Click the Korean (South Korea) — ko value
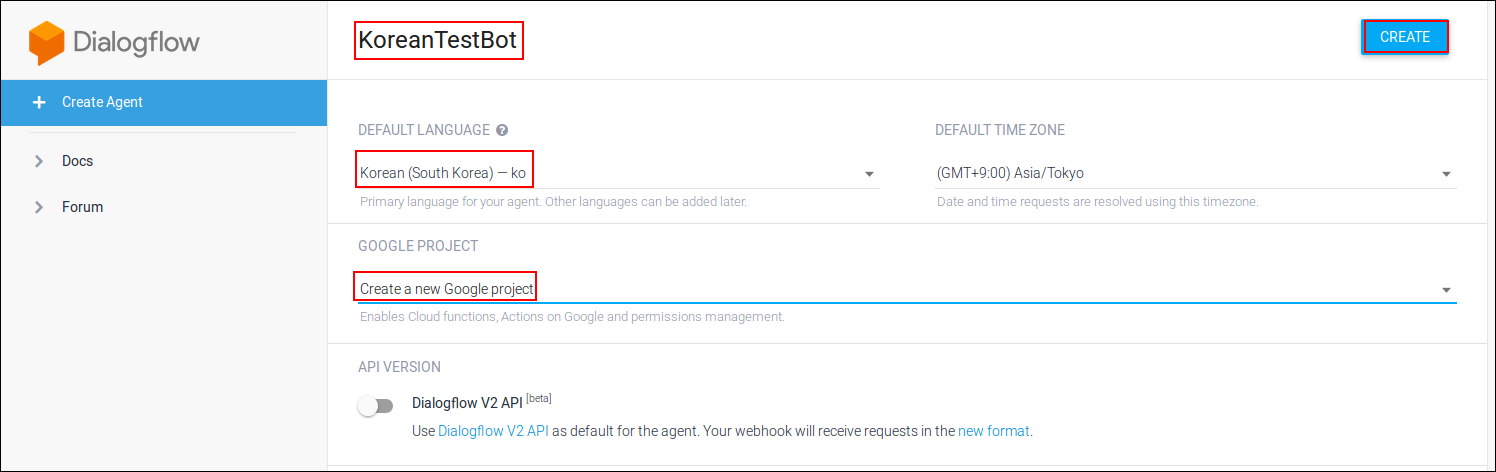 point(443,173)
